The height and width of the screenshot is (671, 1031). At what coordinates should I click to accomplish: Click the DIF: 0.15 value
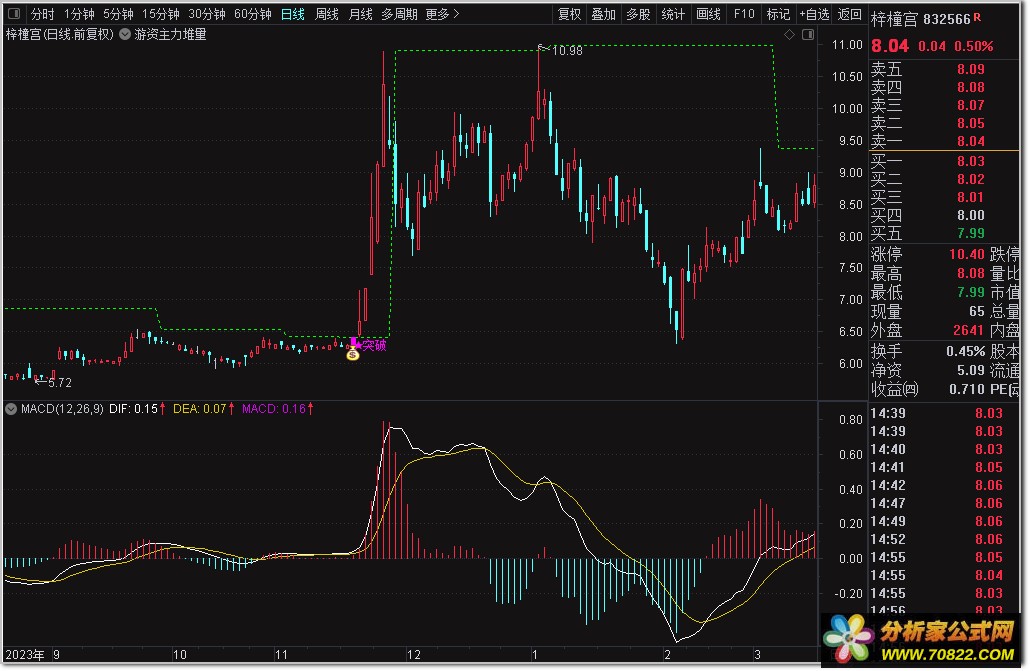click(133, 409)
